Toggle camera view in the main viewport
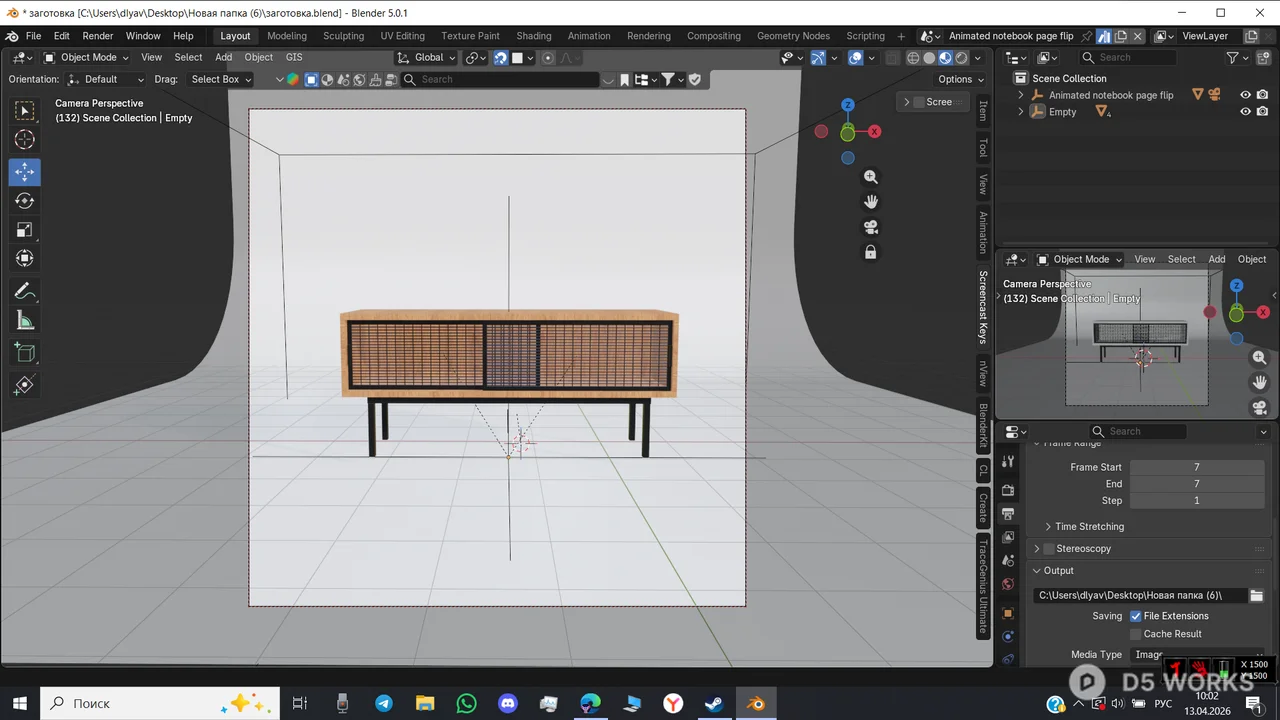Image resolution: width=1280 pixels, height=720 pixels. [871, 227]
